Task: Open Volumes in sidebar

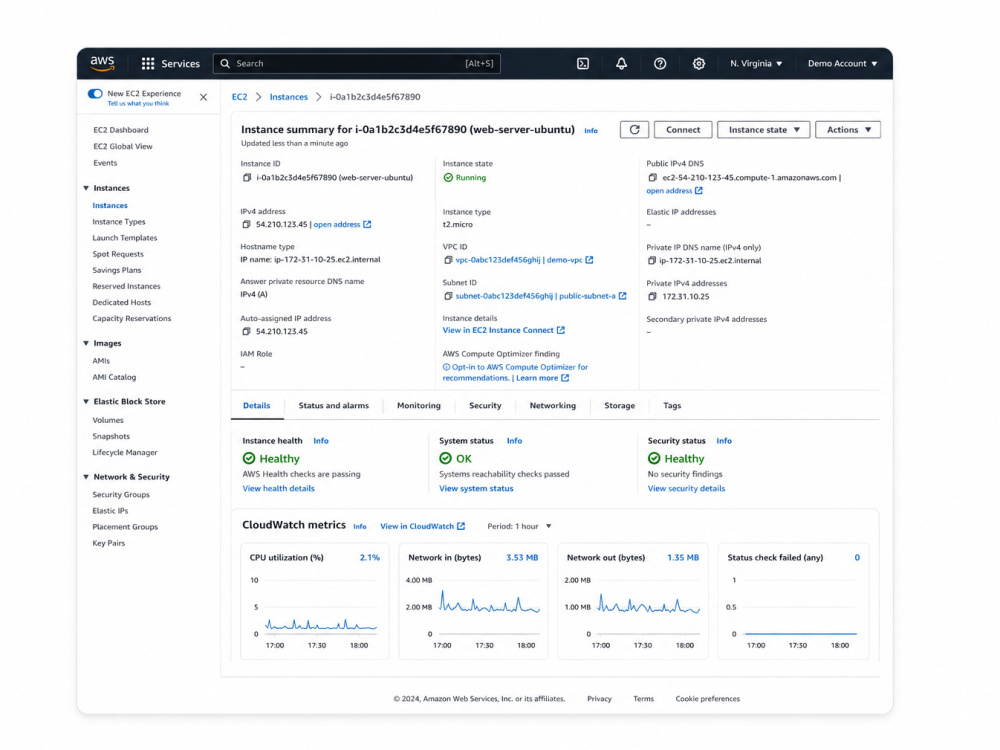Action: coord(108,420)
